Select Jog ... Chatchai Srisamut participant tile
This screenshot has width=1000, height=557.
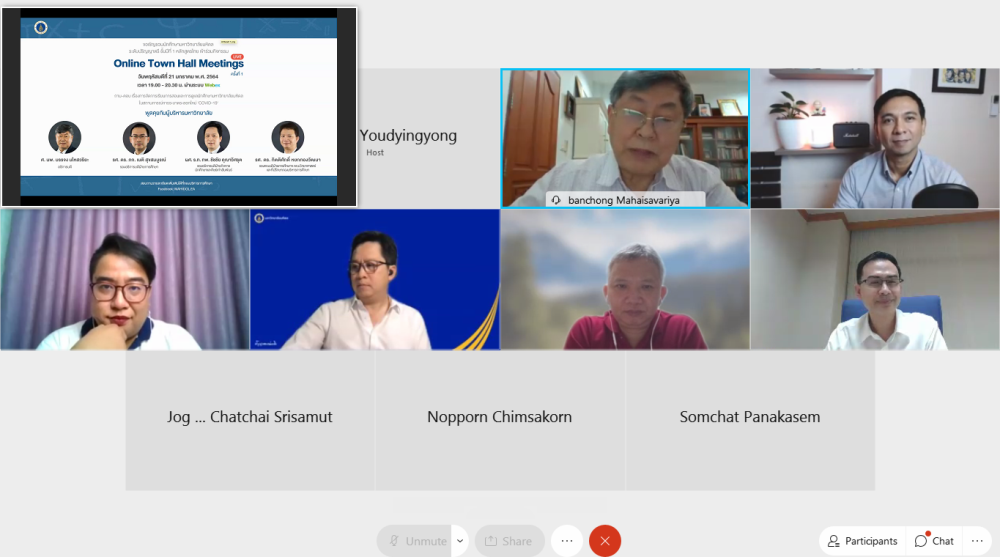[250, 418]
